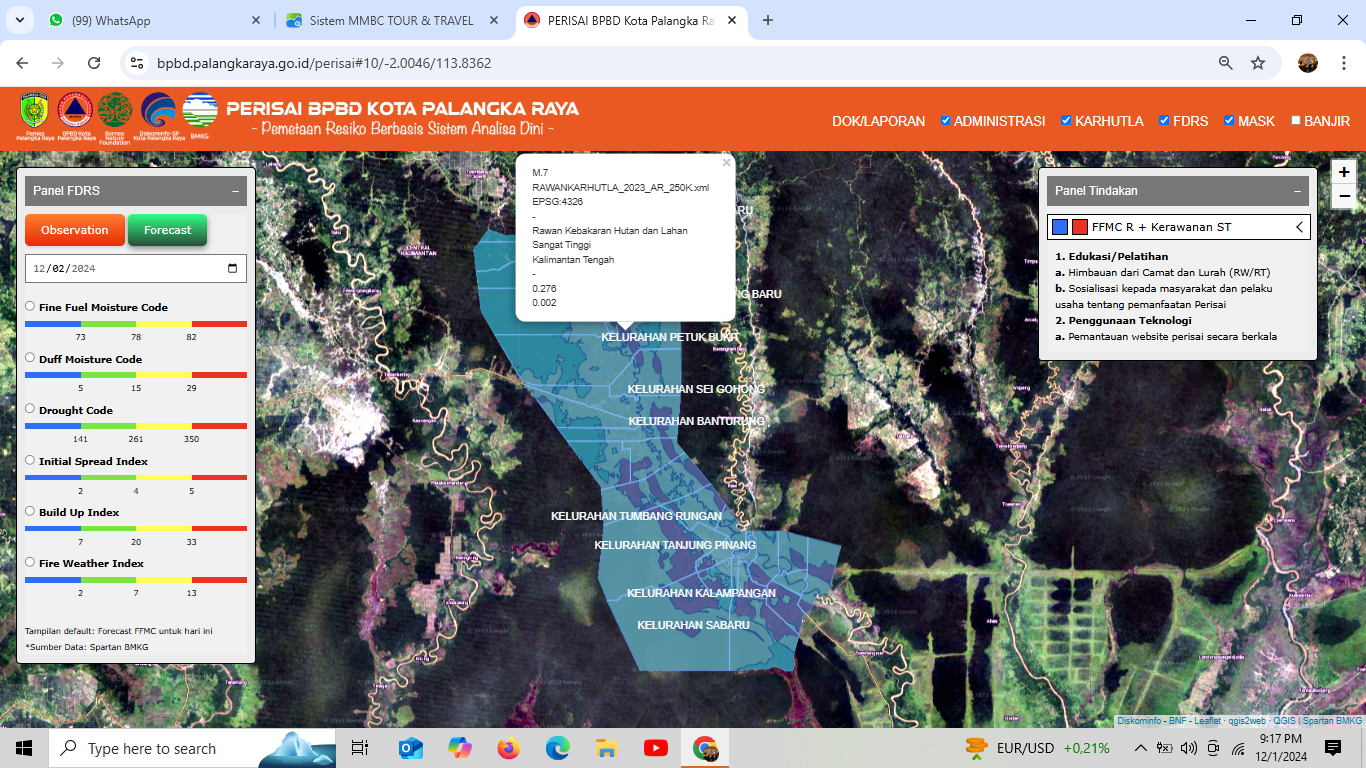Open the browser zoom magnifier icon
This screenshot has width=1366, height=768.
tap(1225, 63)
